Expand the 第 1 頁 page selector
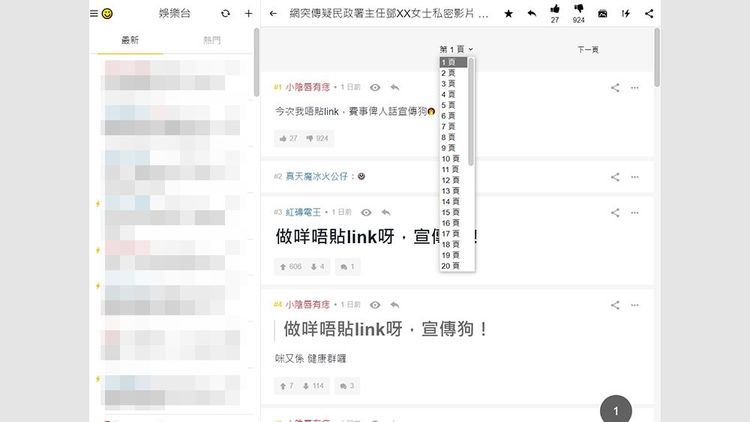 [x=456, y=49]
